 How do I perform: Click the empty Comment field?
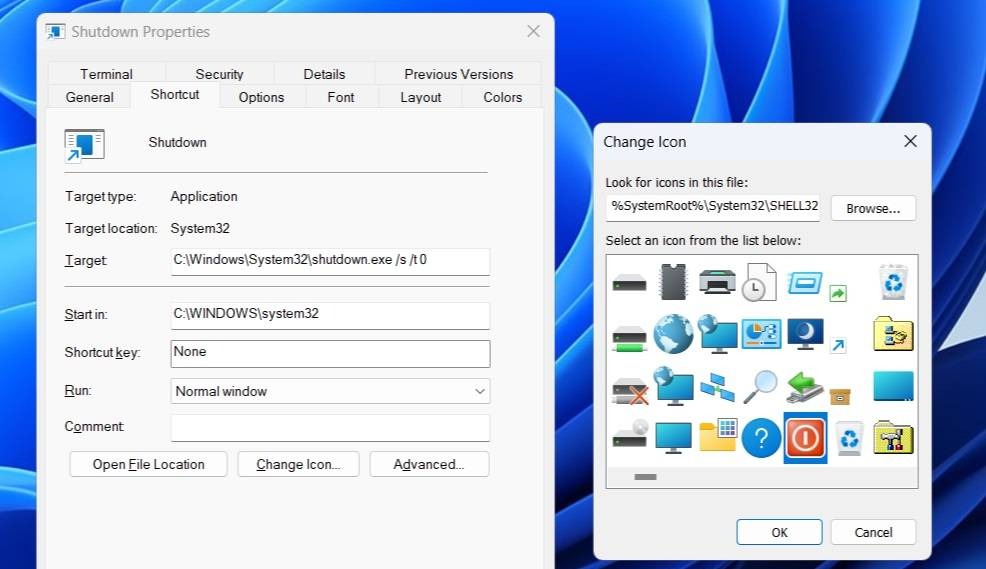pyautogui.click(x=330, y=428)
